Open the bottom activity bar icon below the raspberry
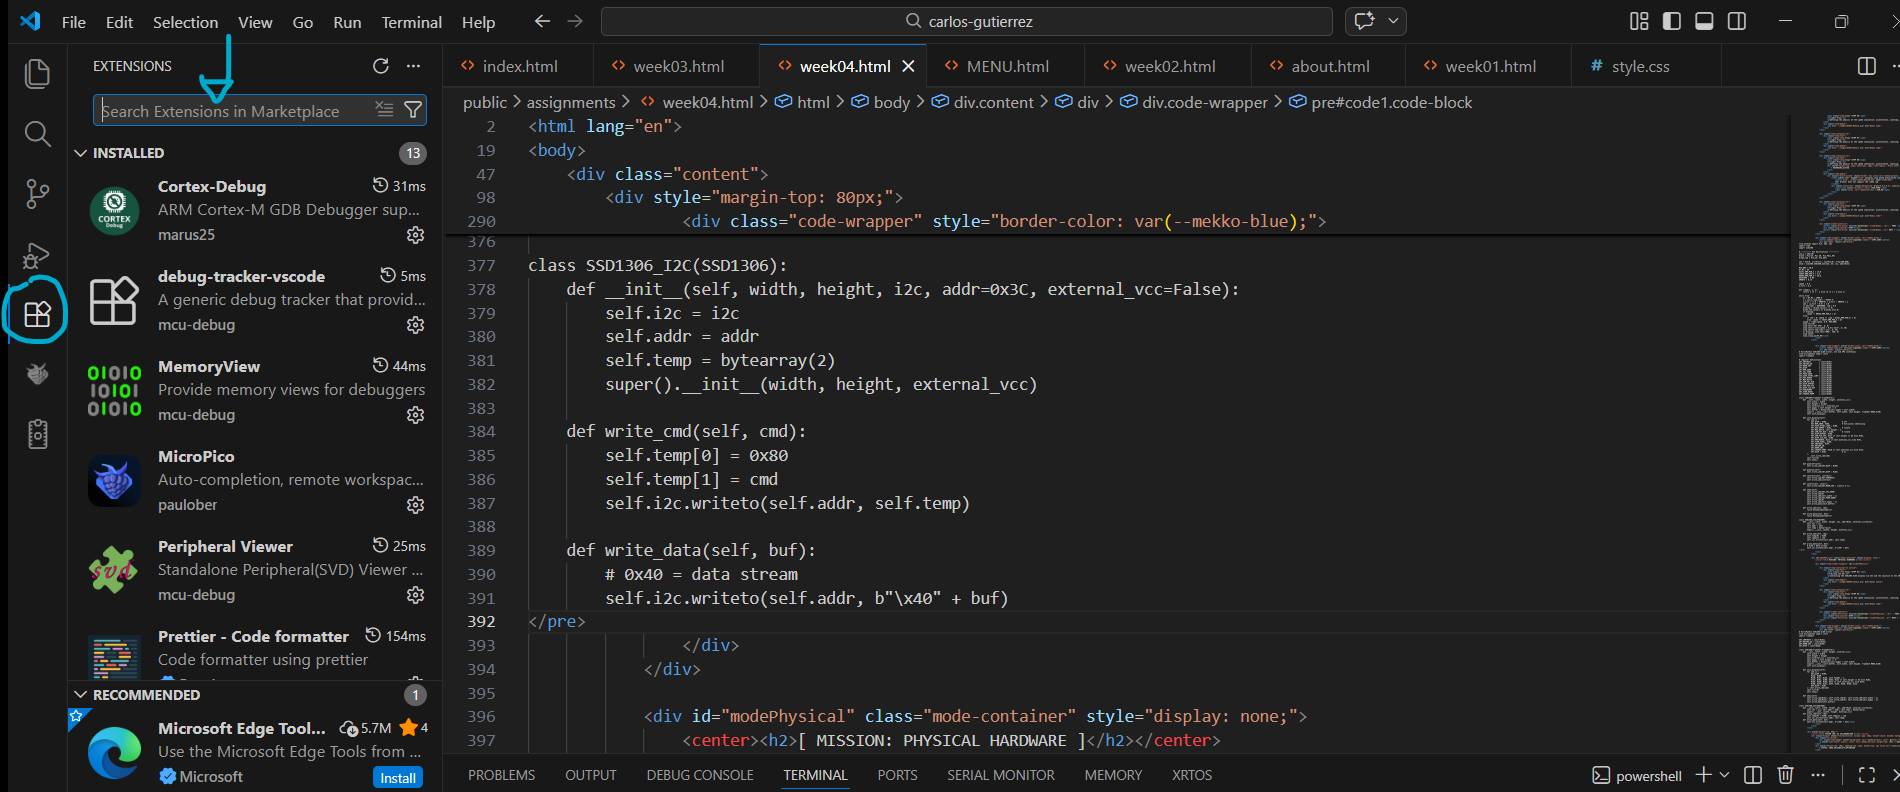1900x792 pixels. tap(37, 434)
